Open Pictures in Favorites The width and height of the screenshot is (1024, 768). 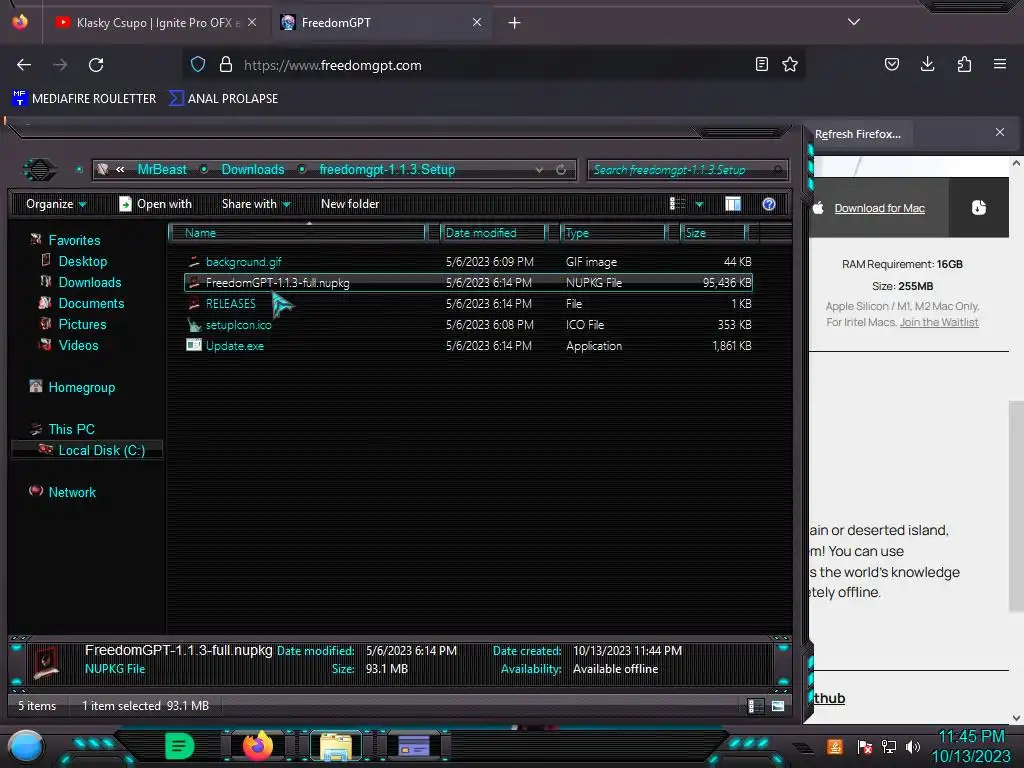click(x=82, y=325)
